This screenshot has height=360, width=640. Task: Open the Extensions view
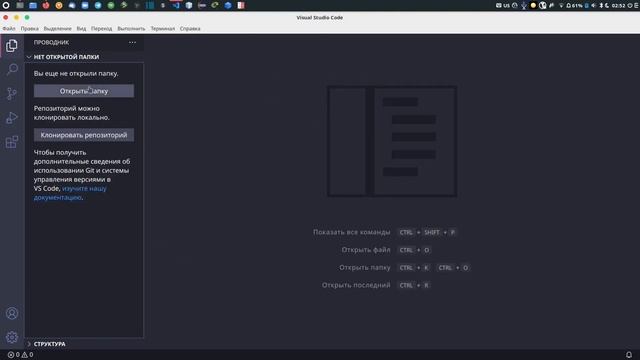(x=12, y=142)
